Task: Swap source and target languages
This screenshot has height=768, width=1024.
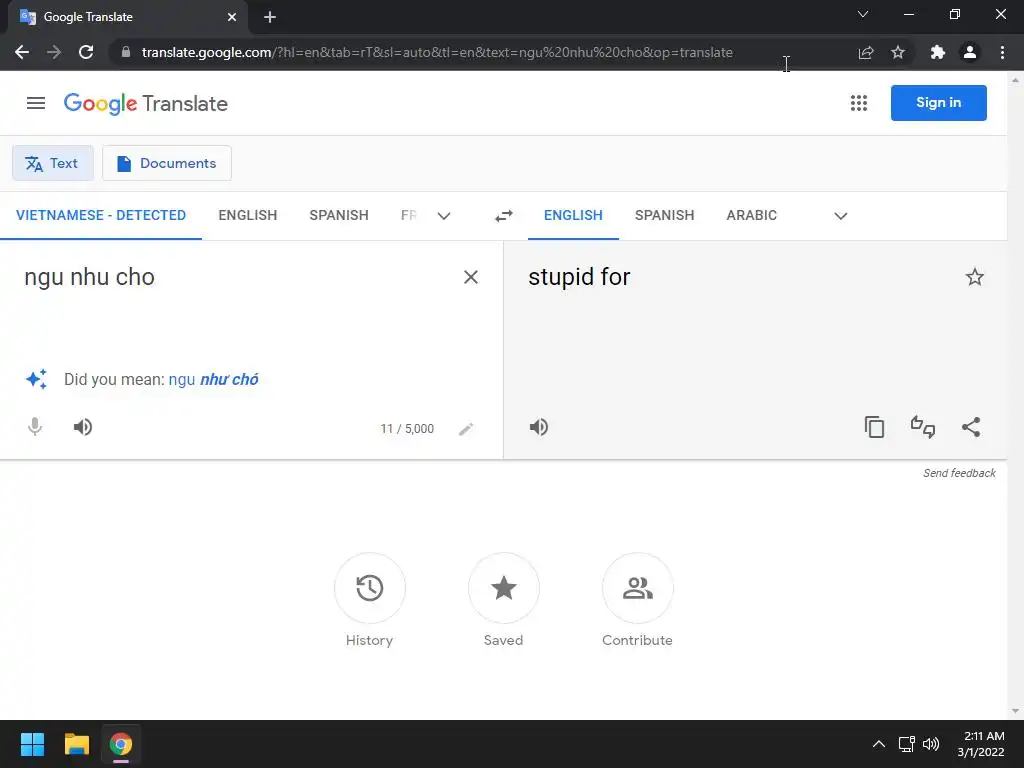Action: click(x=504, y=216)
